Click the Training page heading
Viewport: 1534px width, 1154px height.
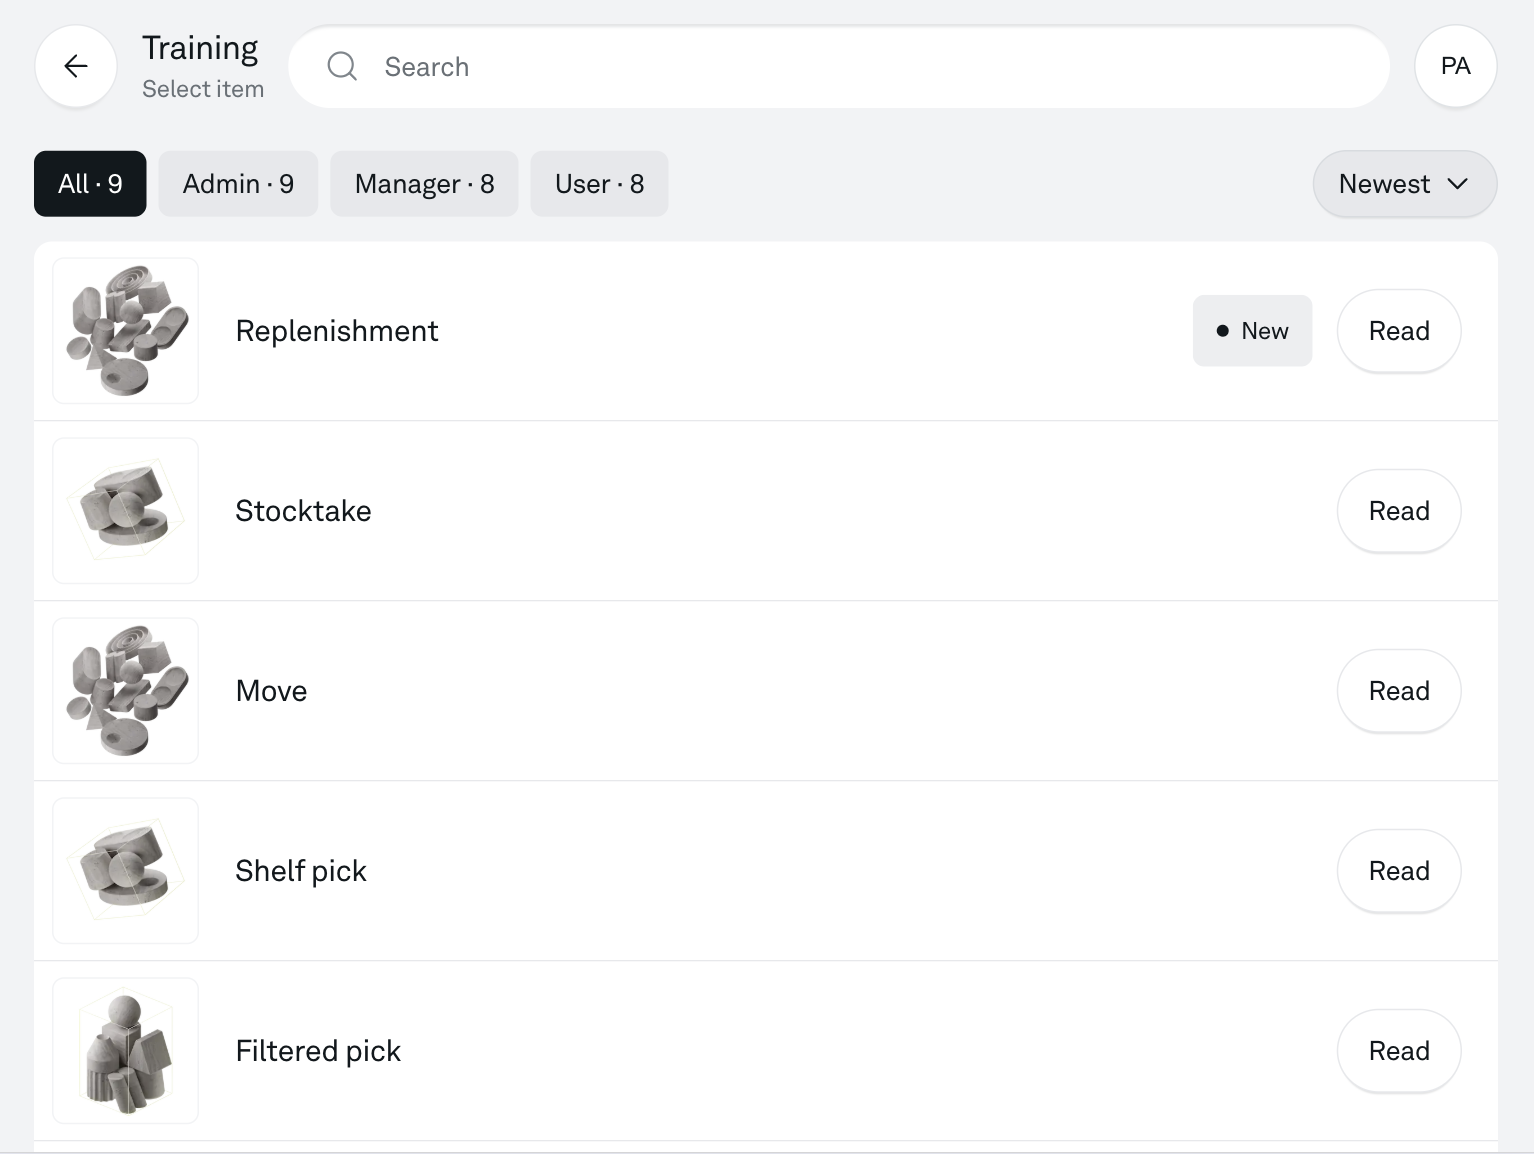pyautogui.click(x=200, y=48)
